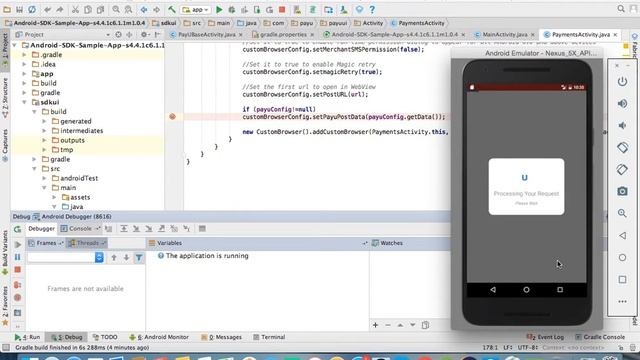Image resolution: width=640 pixels, height=360 pixels.
Task: Click emulator sidebar Home circle
Action: (622, 258)
